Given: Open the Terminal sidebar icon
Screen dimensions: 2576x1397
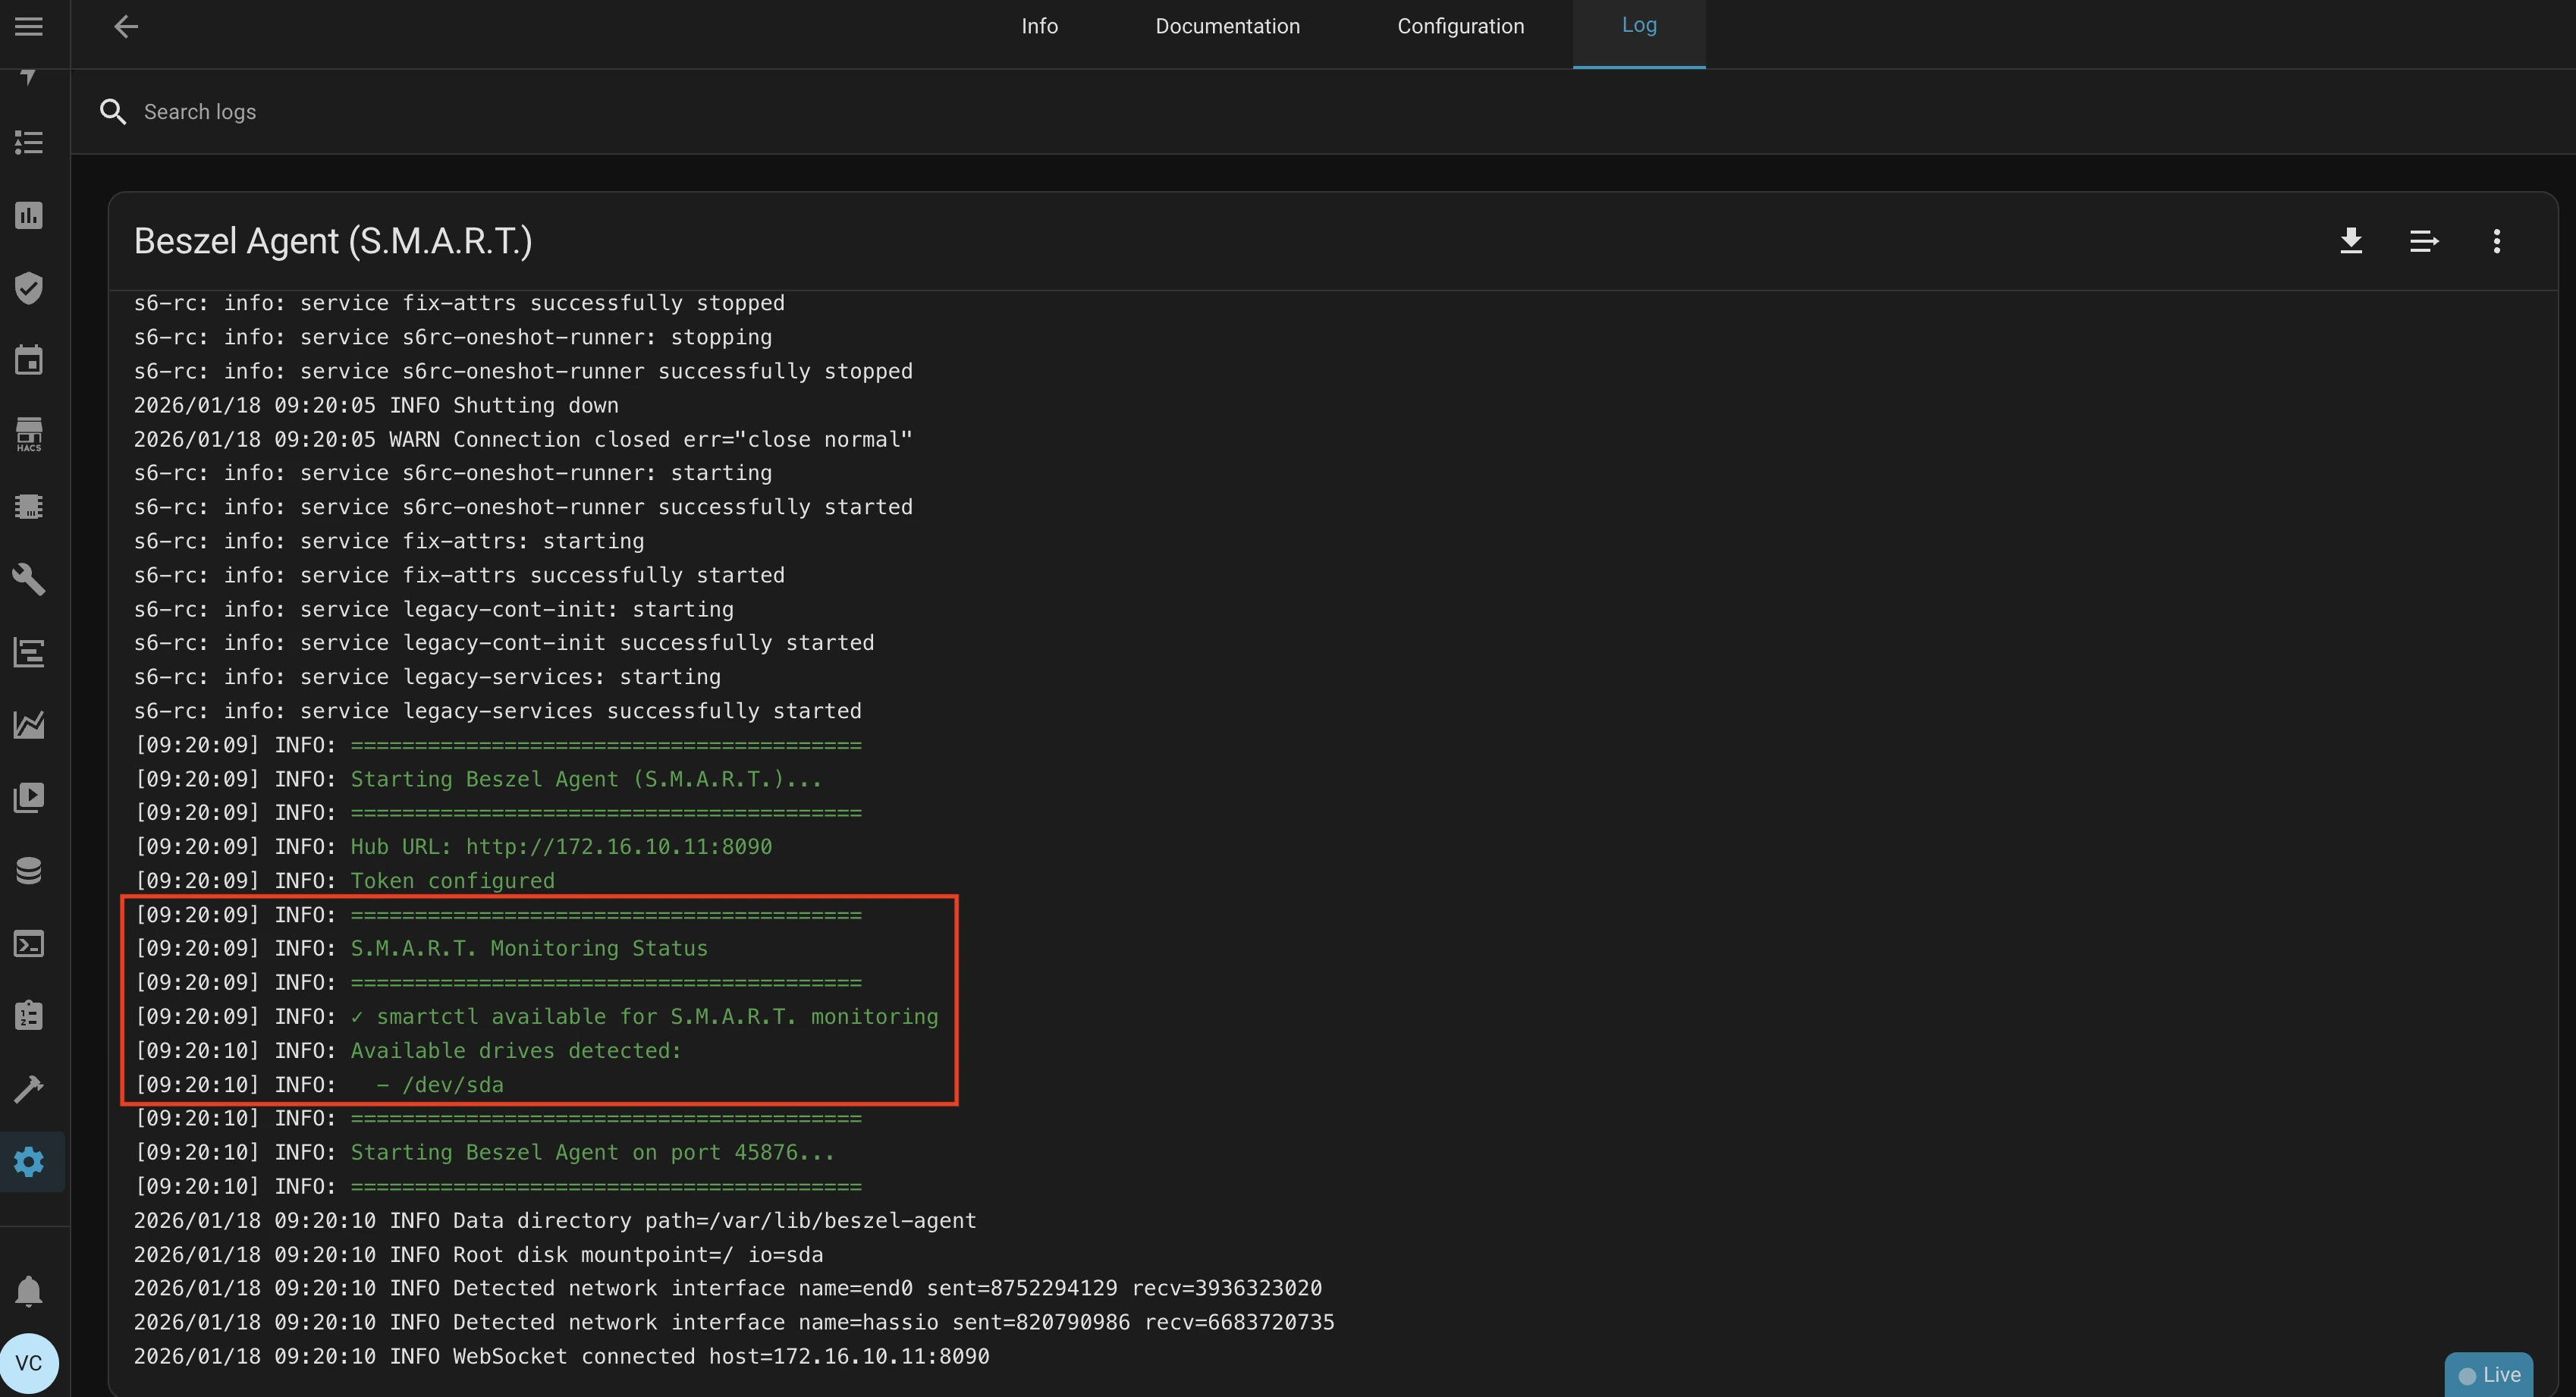Looking at the screenshot, I should (x=29, y=943).
